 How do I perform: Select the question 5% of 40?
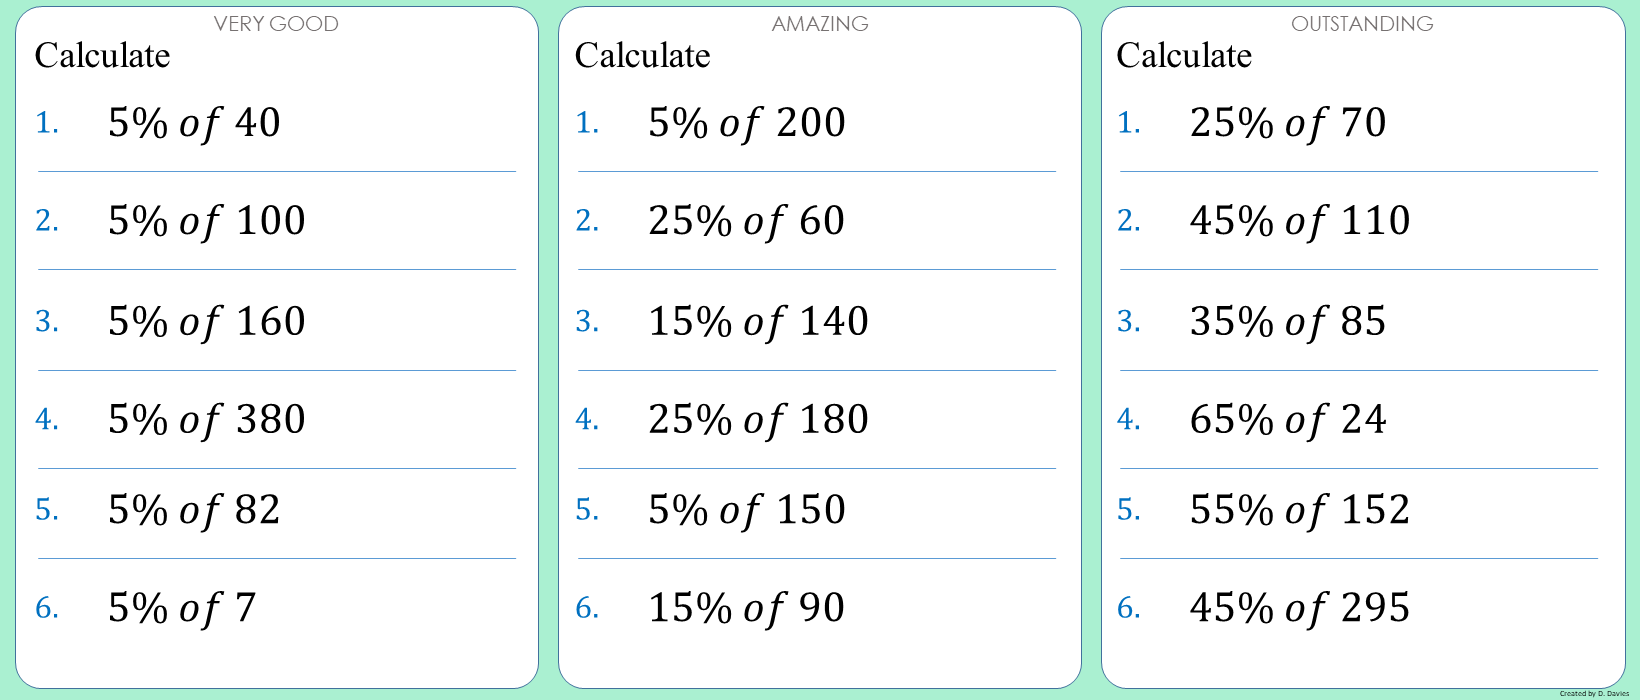click(194, 123)
